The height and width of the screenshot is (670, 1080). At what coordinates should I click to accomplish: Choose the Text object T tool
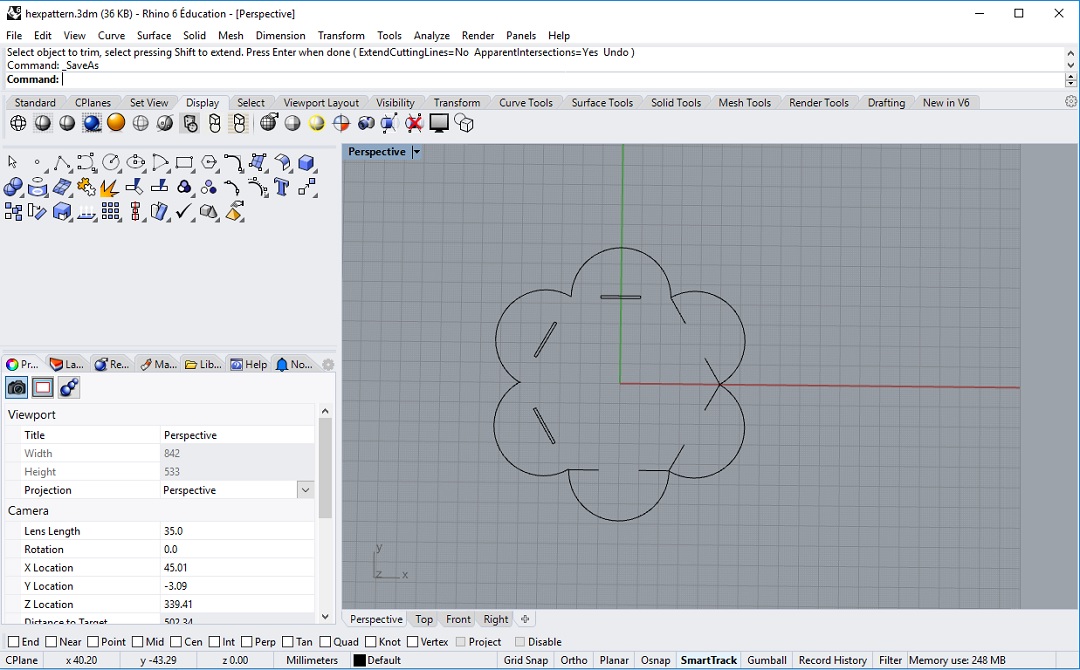coord(281,187)
